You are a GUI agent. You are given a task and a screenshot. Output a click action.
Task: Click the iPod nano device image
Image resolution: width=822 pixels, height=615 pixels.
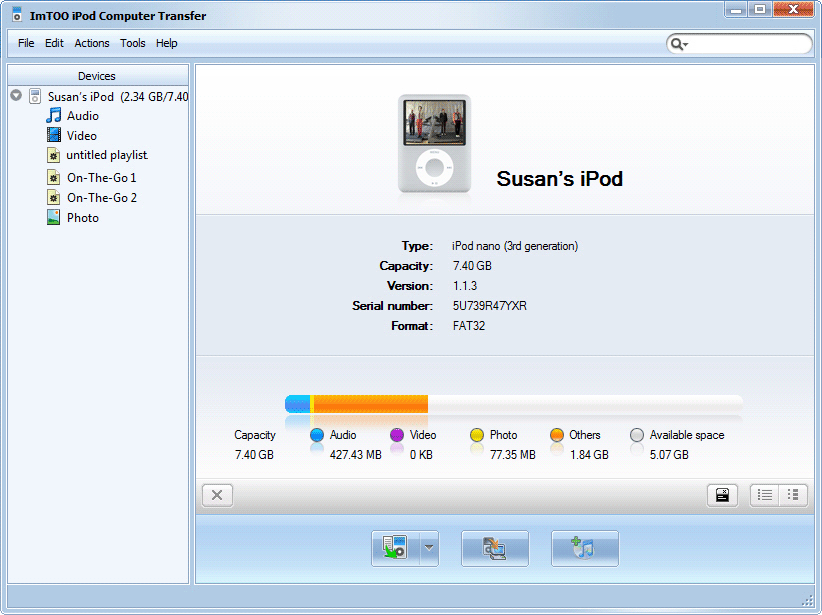(434, 143)
